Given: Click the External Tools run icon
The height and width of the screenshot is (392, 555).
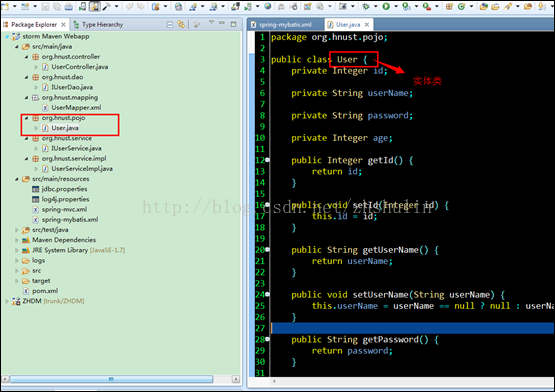Looking at the screenshot, I should tap(427, 6).
